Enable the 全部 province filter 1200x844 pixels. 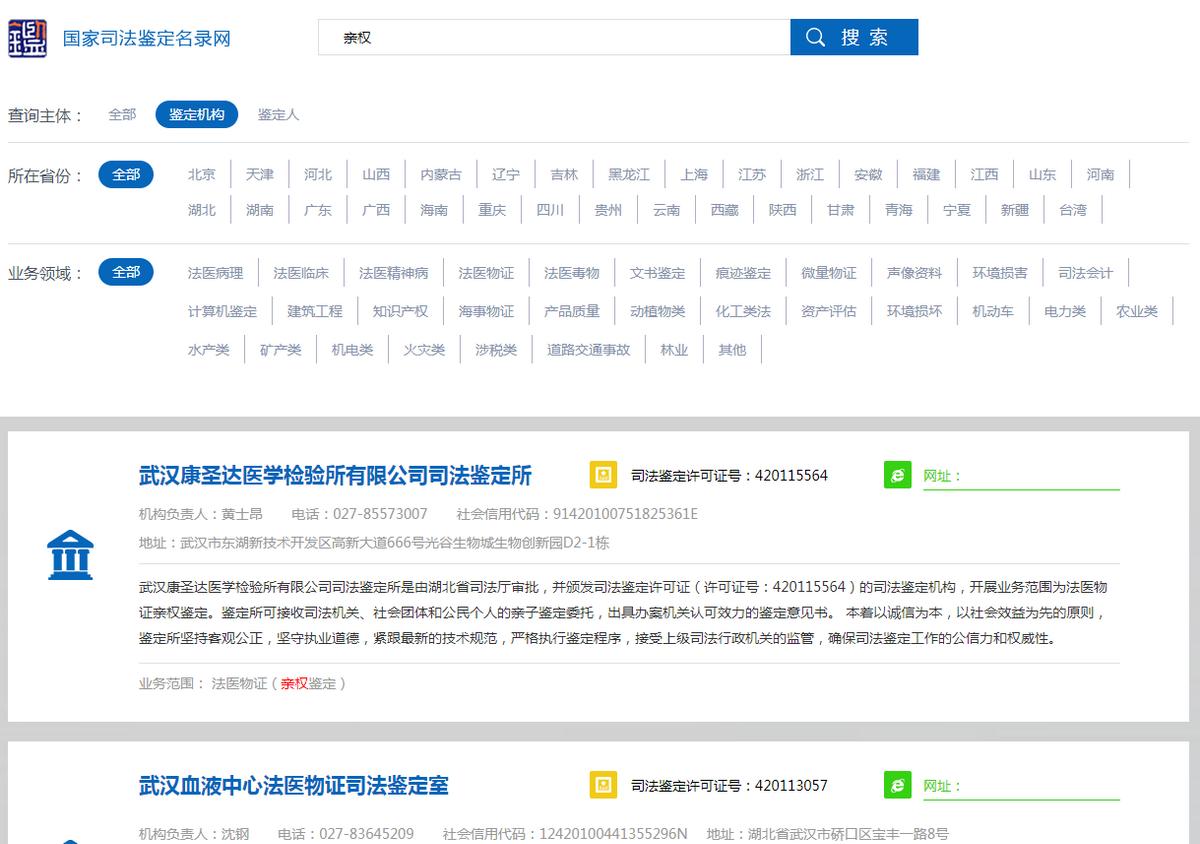point(126,174)
